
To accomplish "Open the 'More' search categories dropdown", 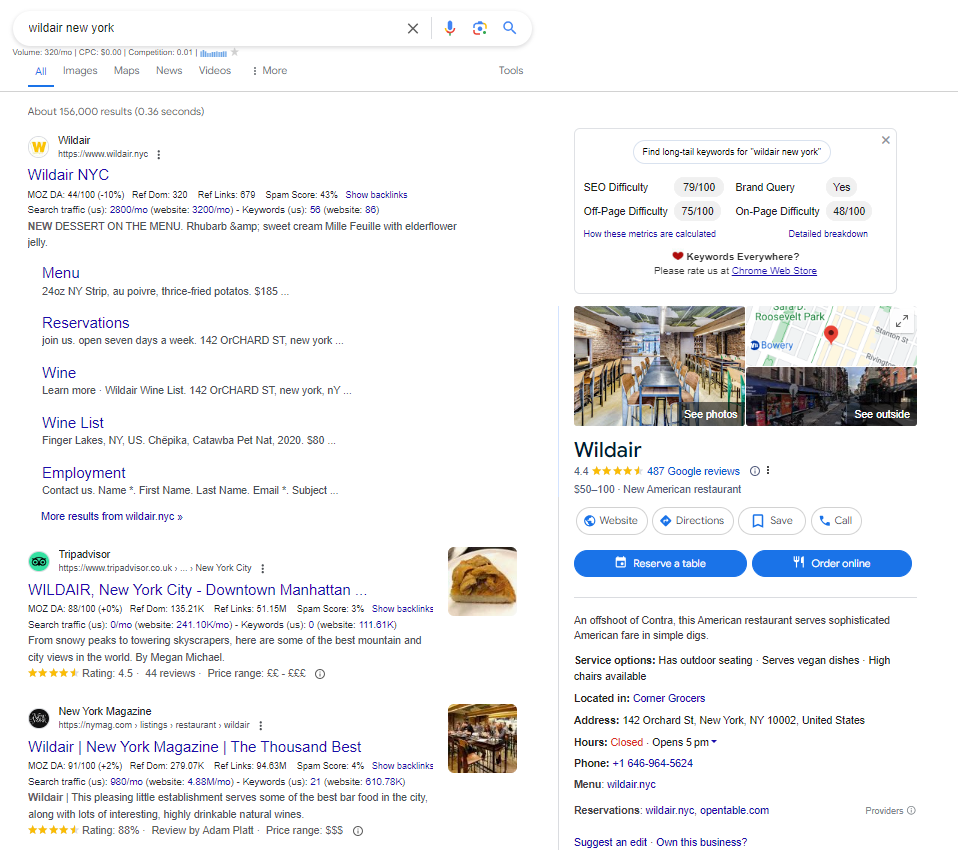I will (x=268, y=70).
